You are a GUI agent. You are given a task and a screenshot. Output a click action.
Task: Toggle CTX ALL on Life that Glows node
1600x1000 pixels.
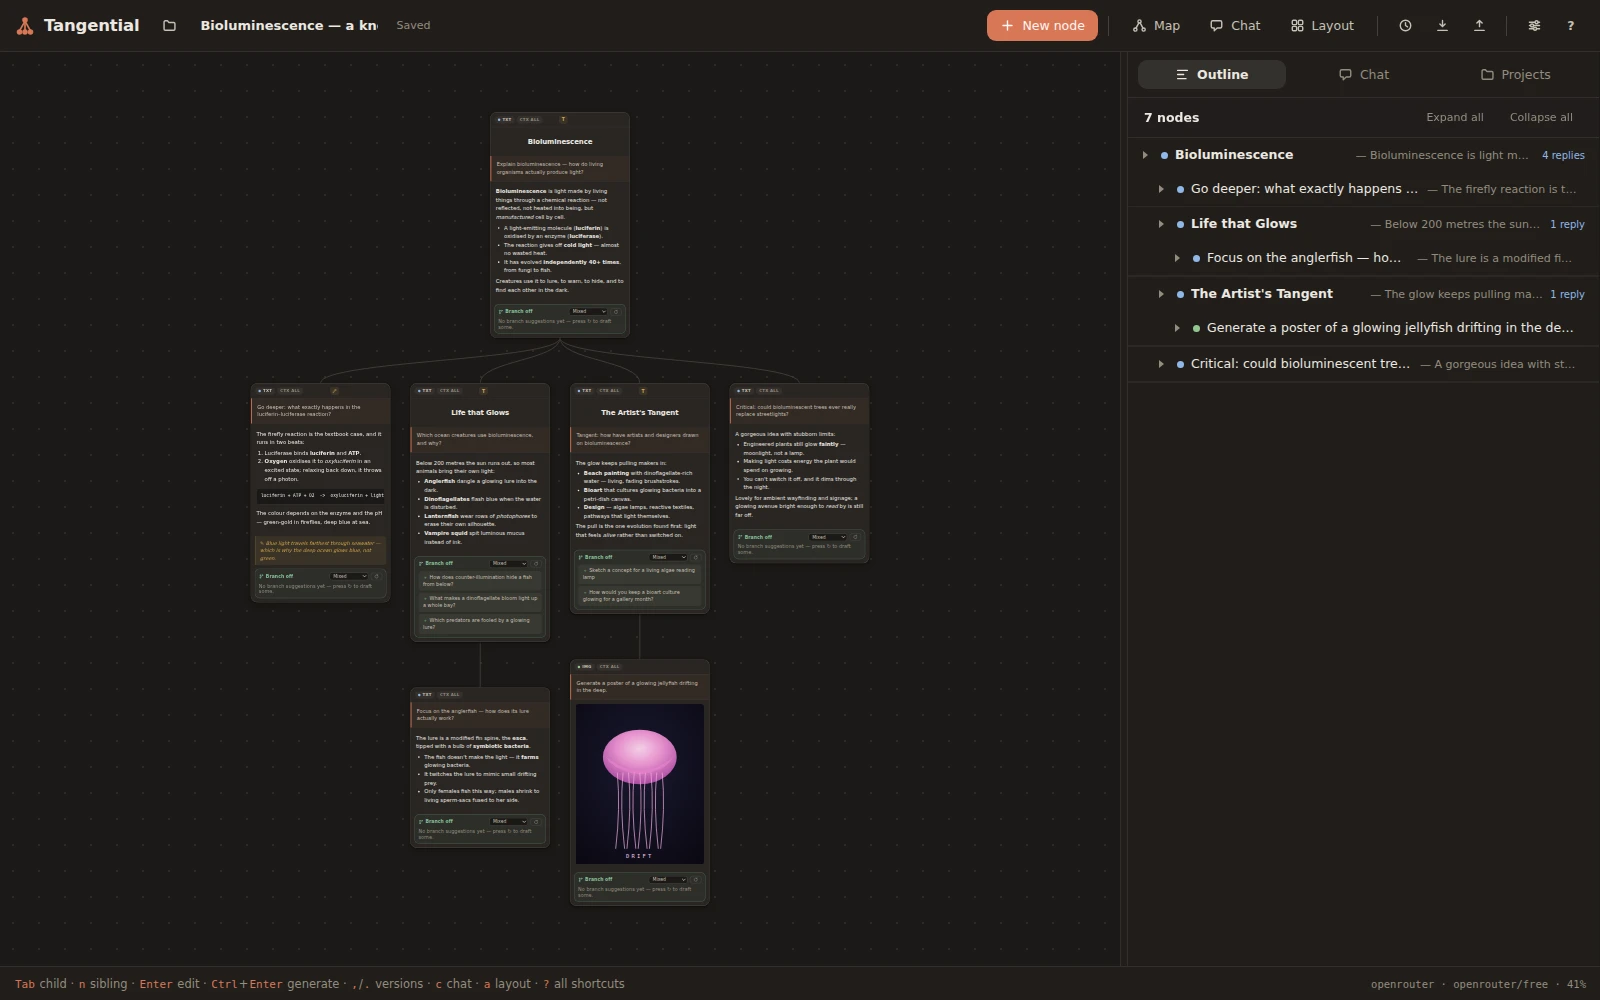pos(450,390)
